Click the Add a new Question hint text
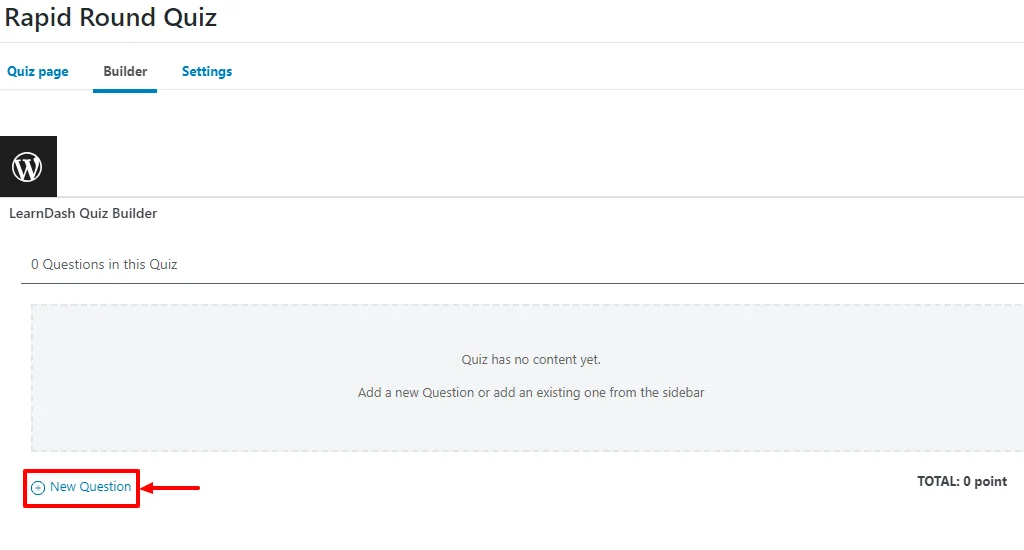The height and width of the screenshot is (550, 1024). tap(531, 393)
